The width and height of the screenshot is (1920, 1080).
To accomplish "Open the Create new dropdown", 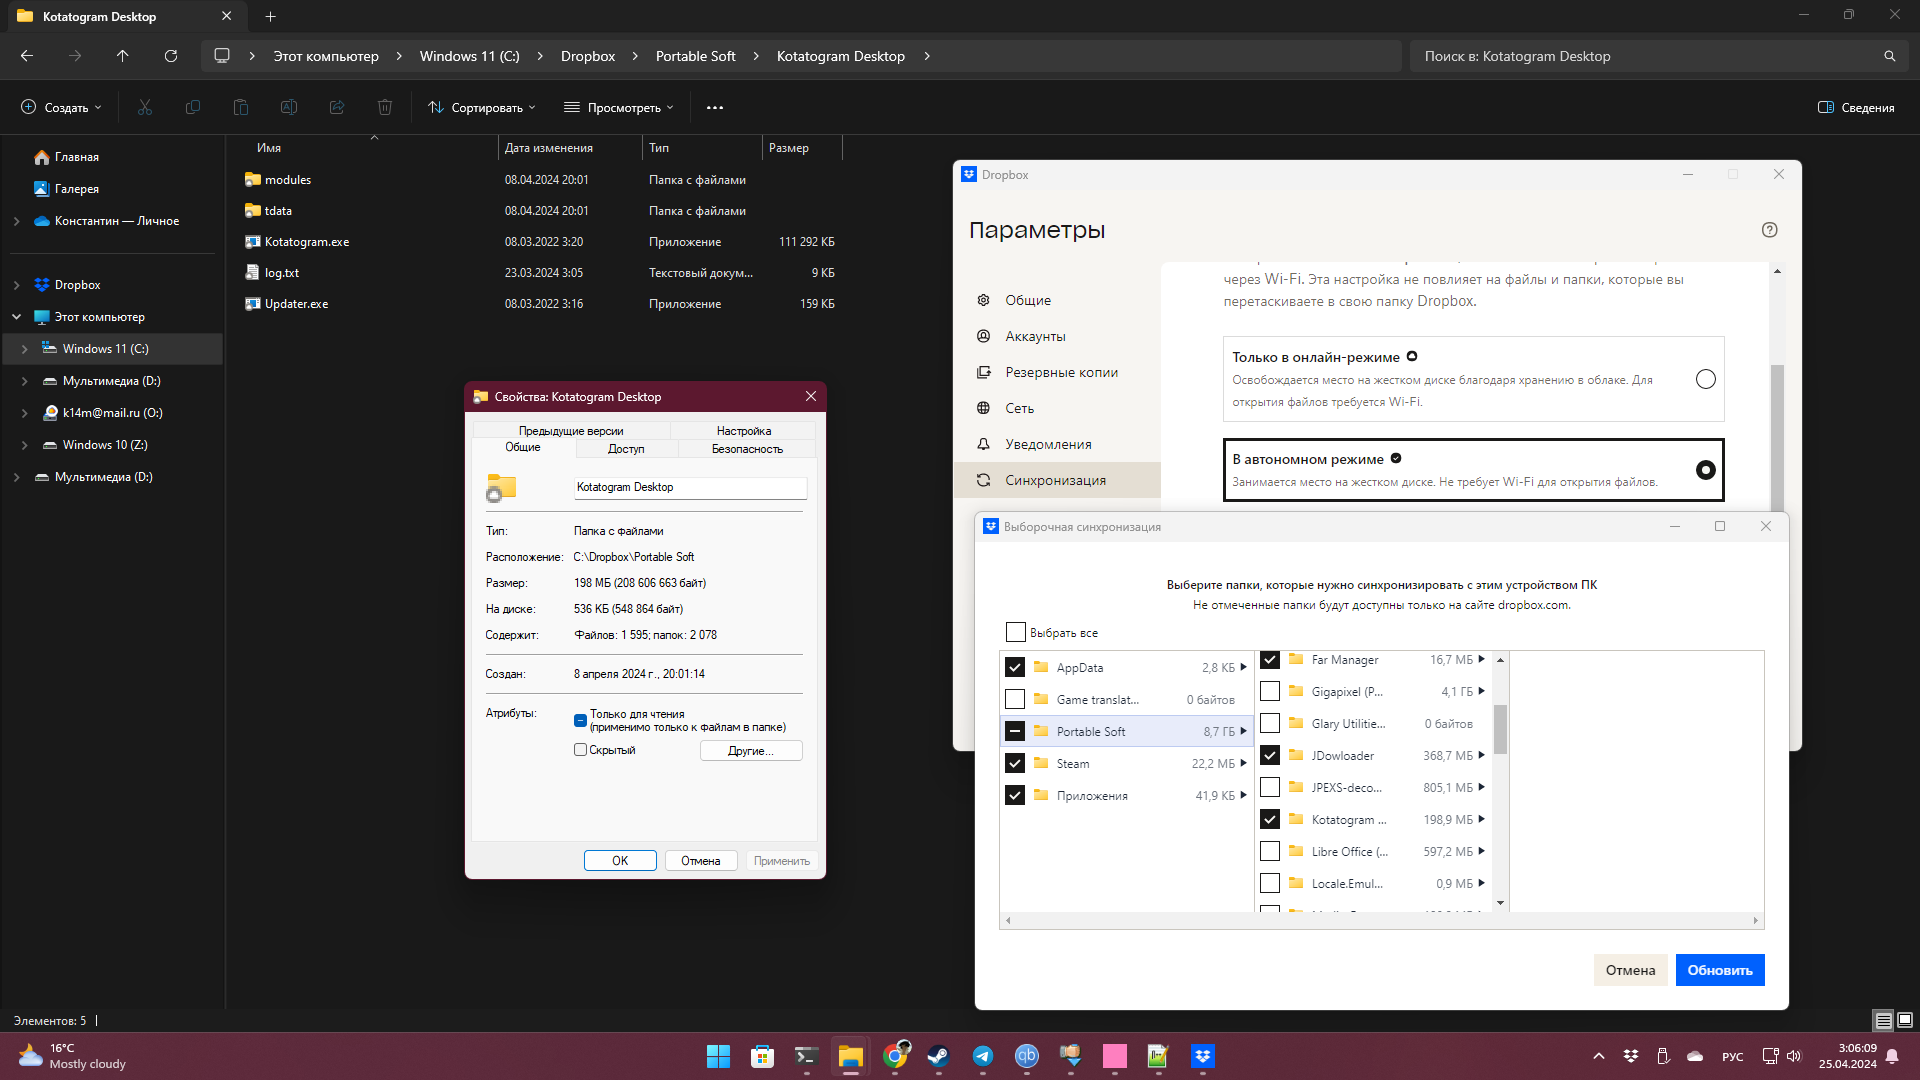I will (62, 107).
